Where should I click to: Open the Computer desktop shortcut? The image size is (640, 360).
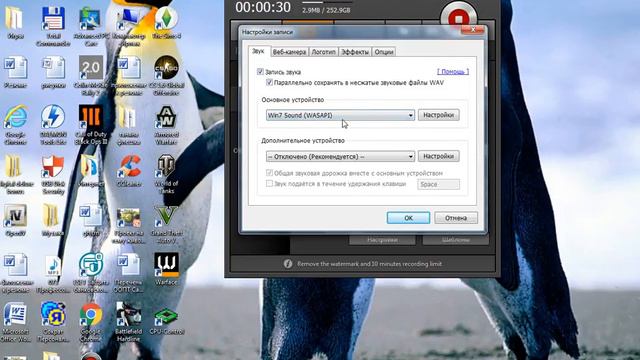(130, 27)
